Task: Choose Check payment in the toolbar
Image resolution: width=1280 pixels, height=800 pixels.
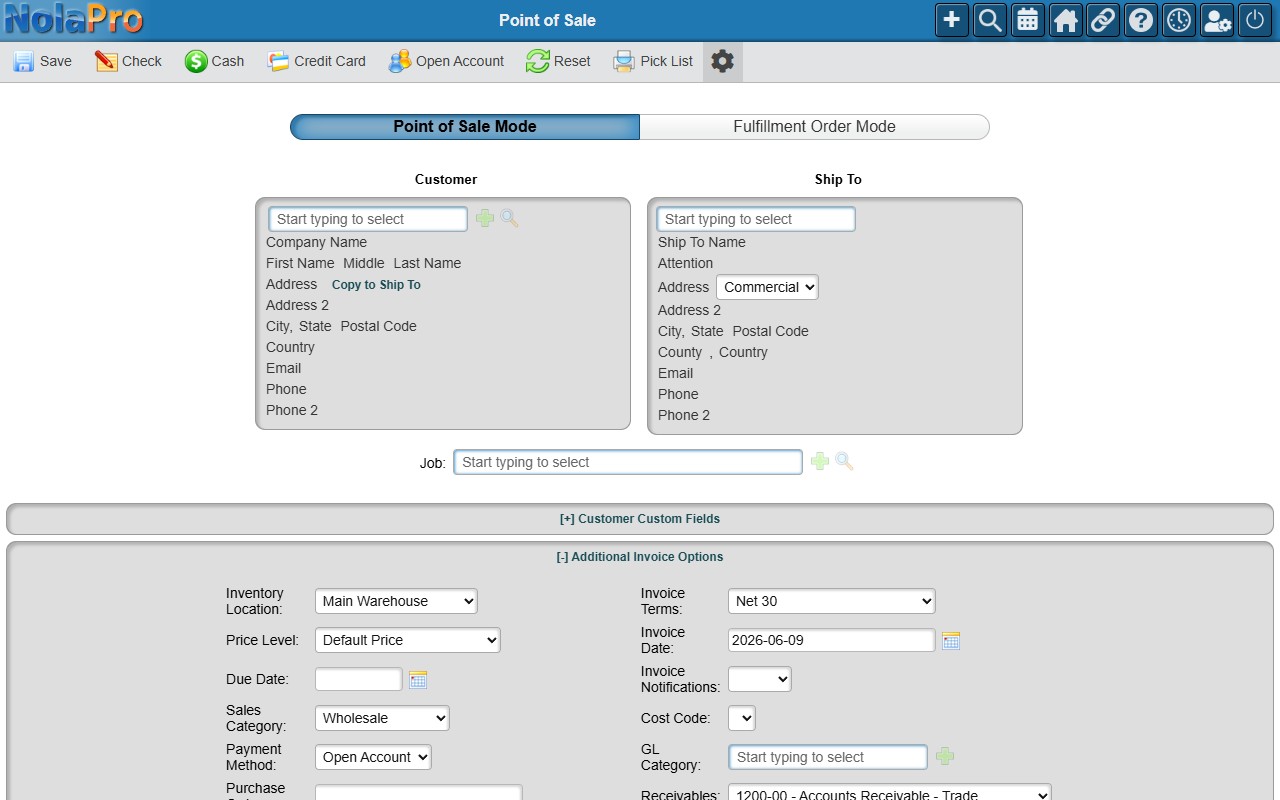Action: click(x=128, y=61)
